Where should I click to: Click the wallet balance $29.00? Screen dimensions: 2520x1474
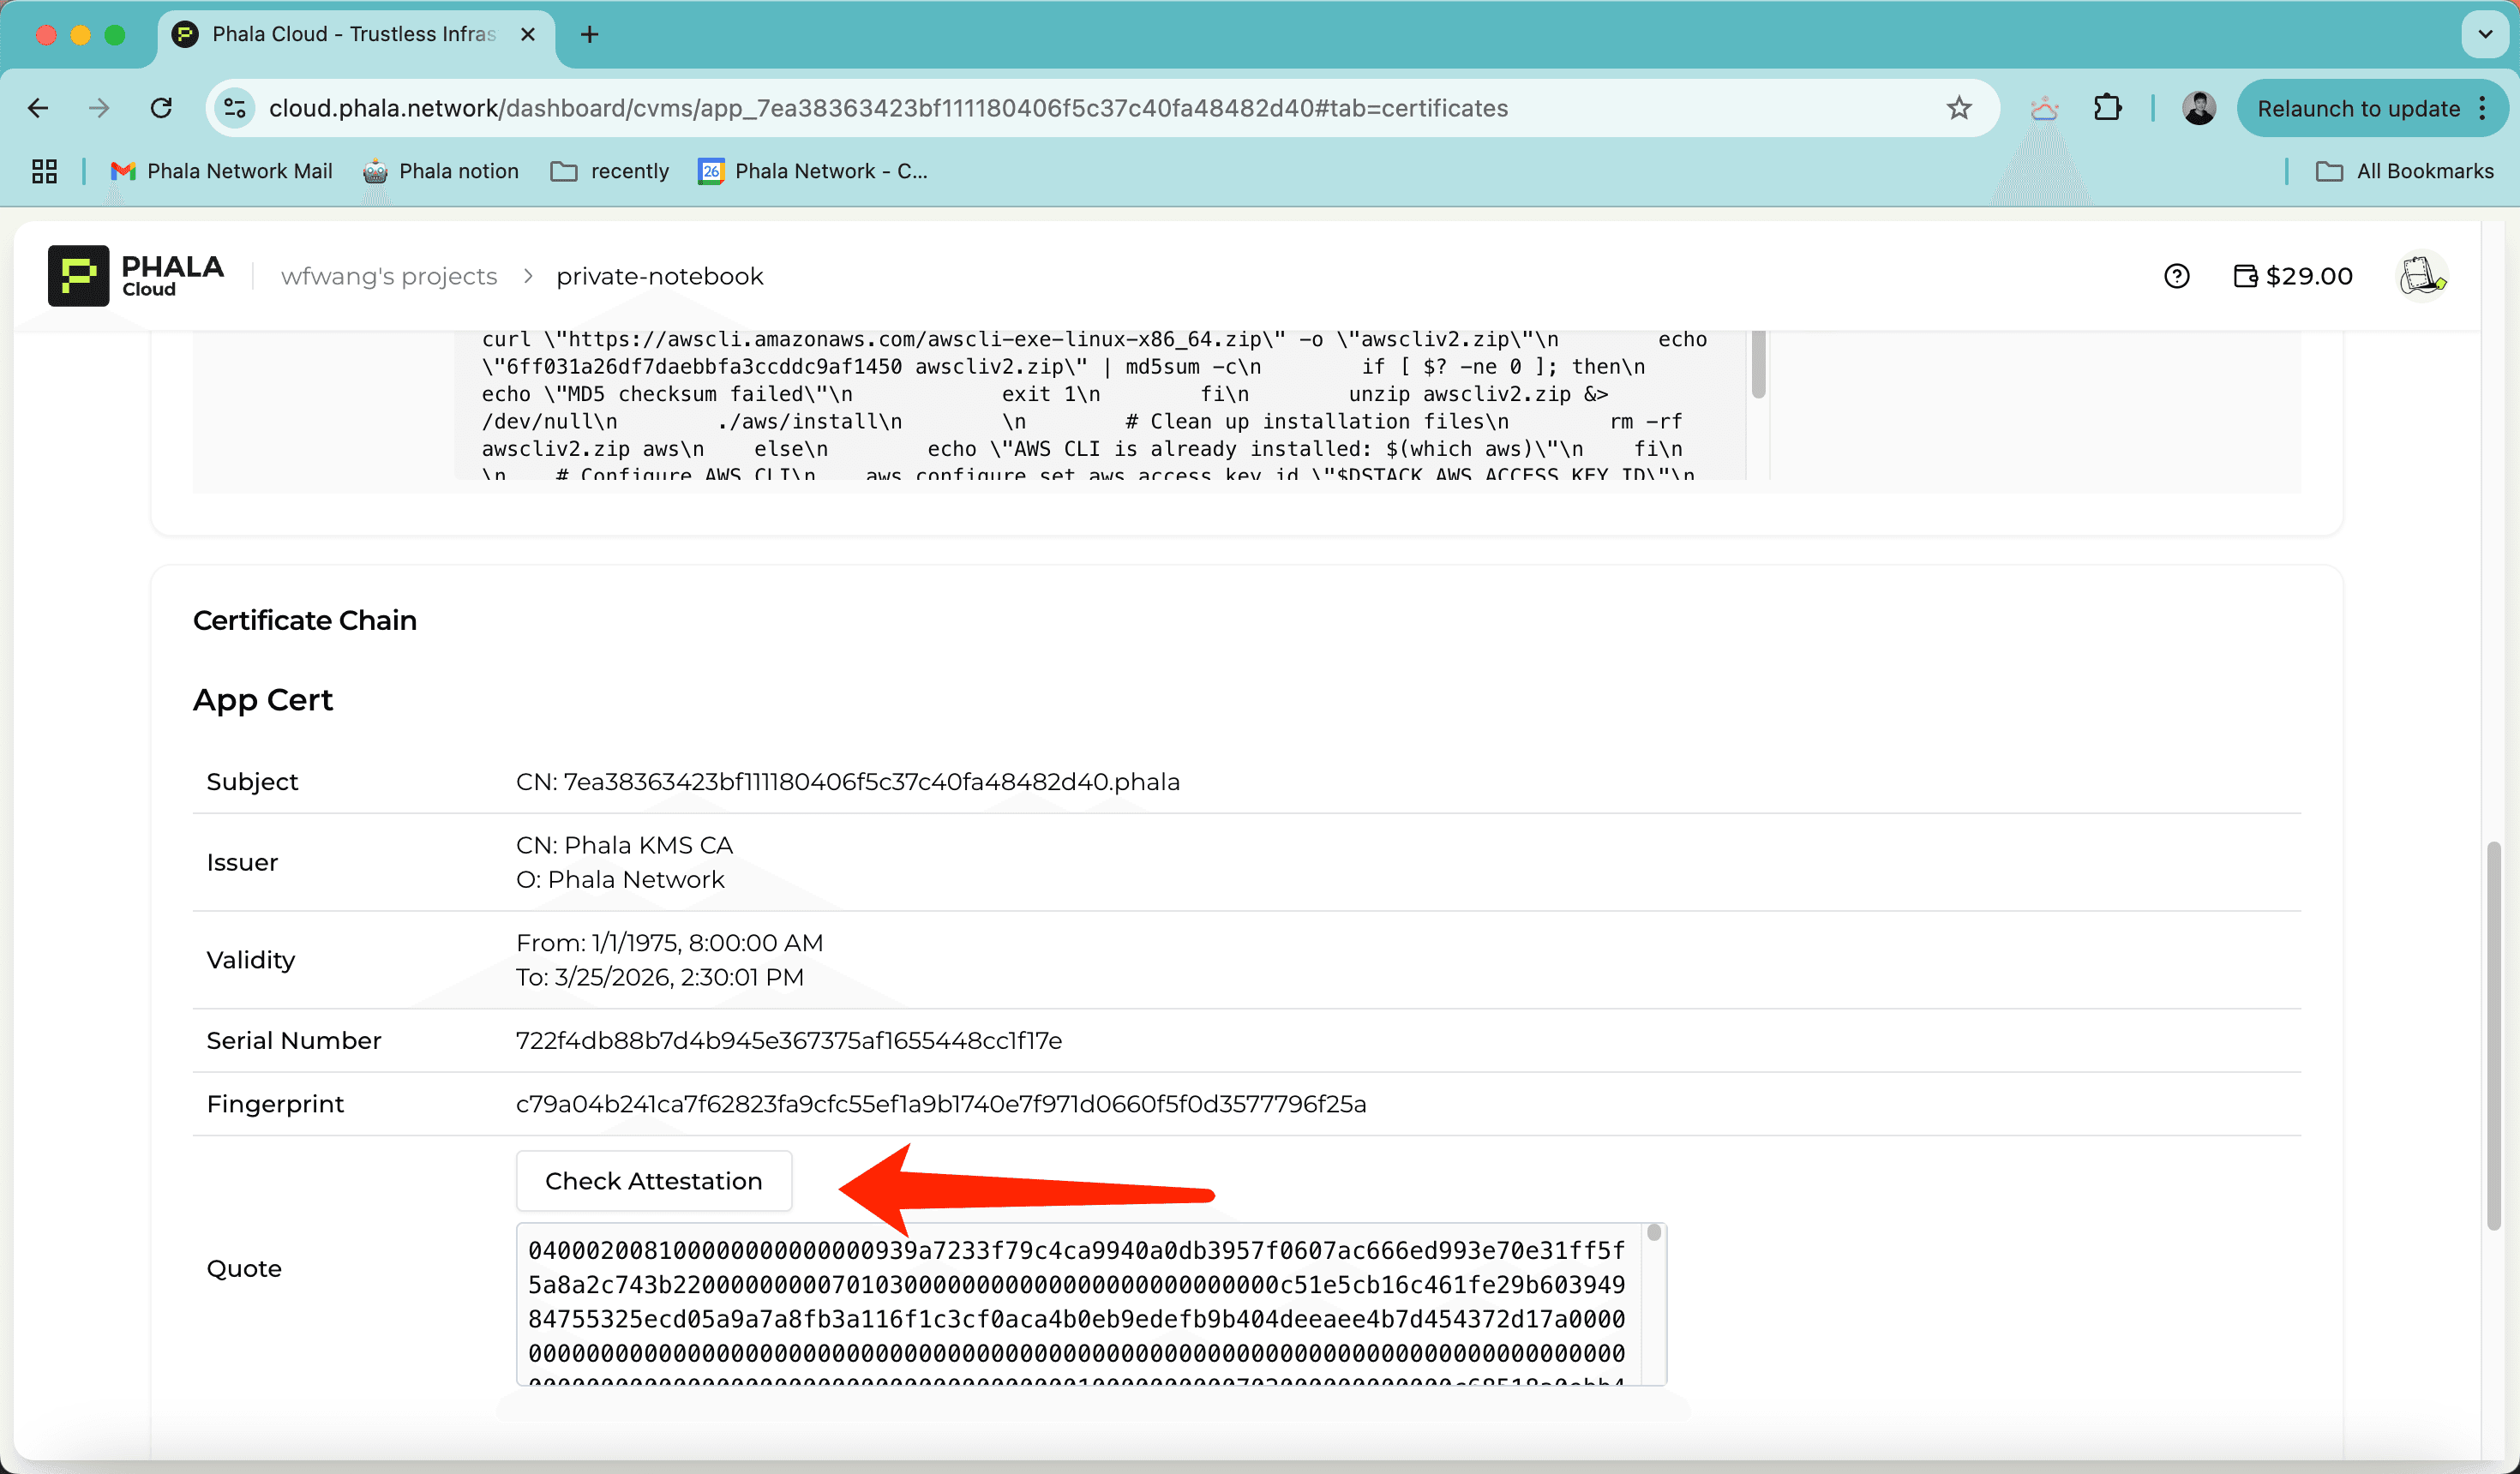pyautogui.click(x=2293, y=276)
